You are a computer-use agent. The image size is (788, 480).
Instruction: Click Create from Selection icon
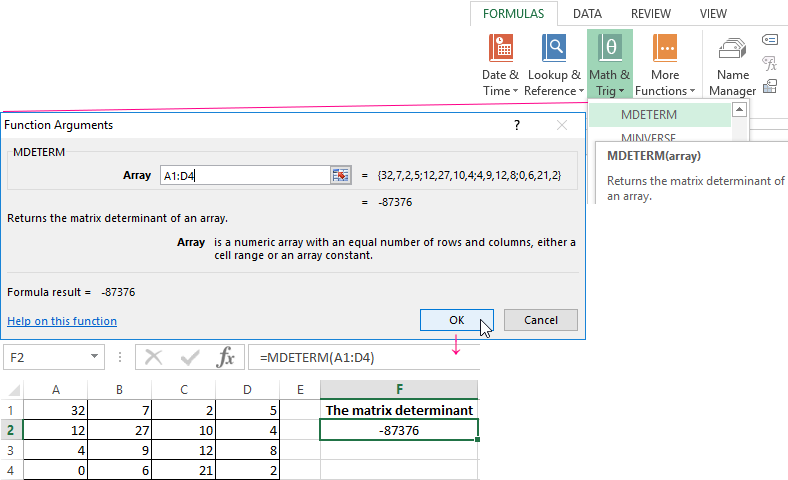[x=770, y=86]
